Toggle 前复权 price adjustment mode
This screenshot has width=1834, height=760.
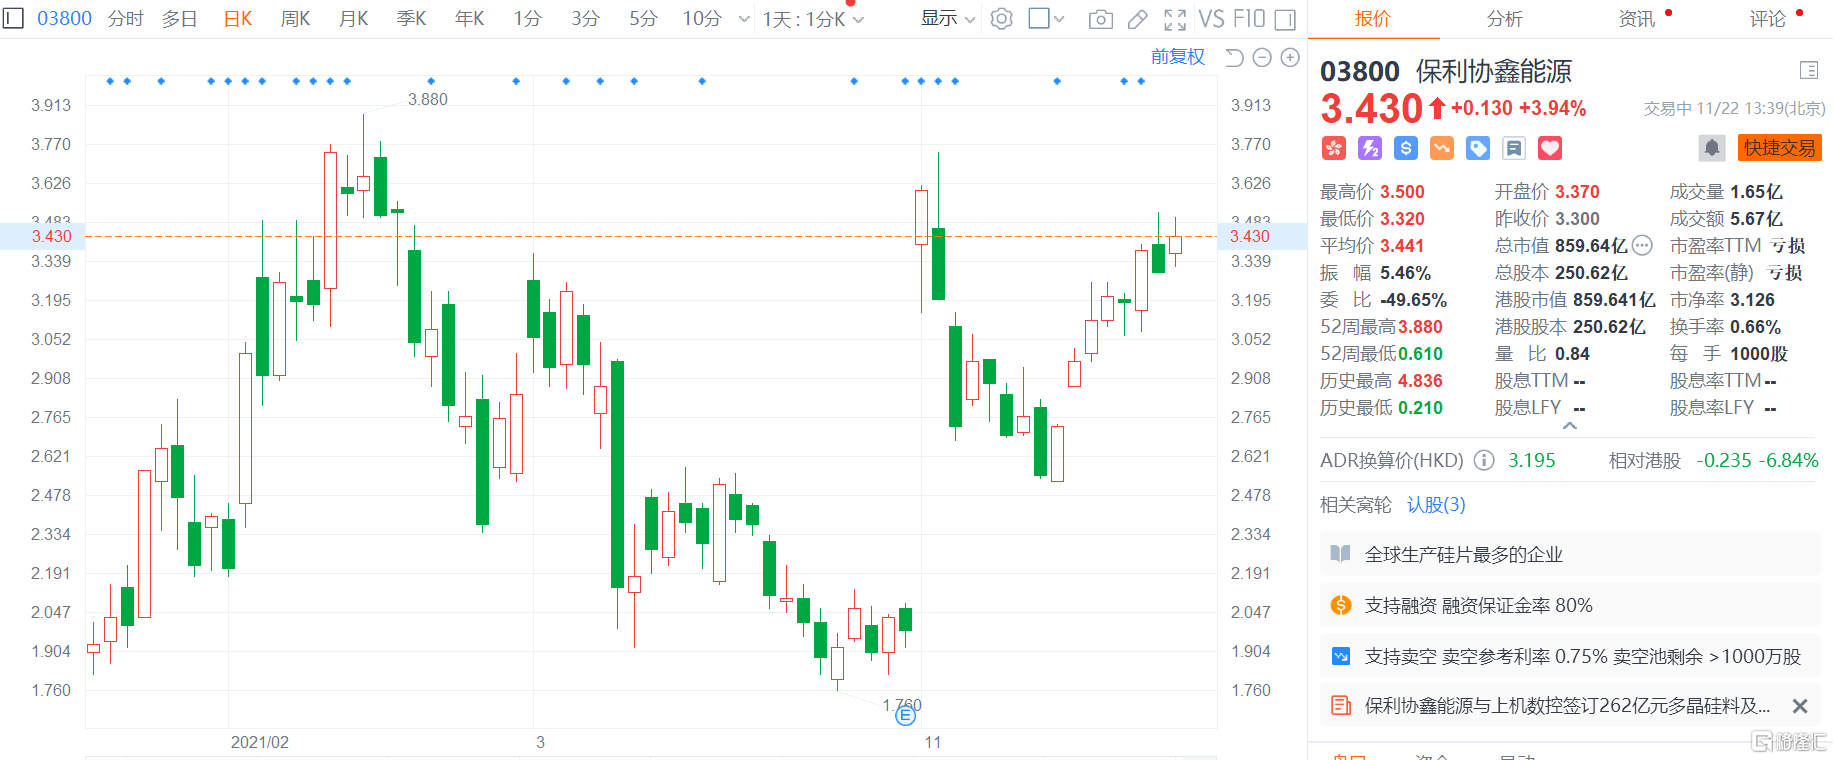tap(1177, 57)
